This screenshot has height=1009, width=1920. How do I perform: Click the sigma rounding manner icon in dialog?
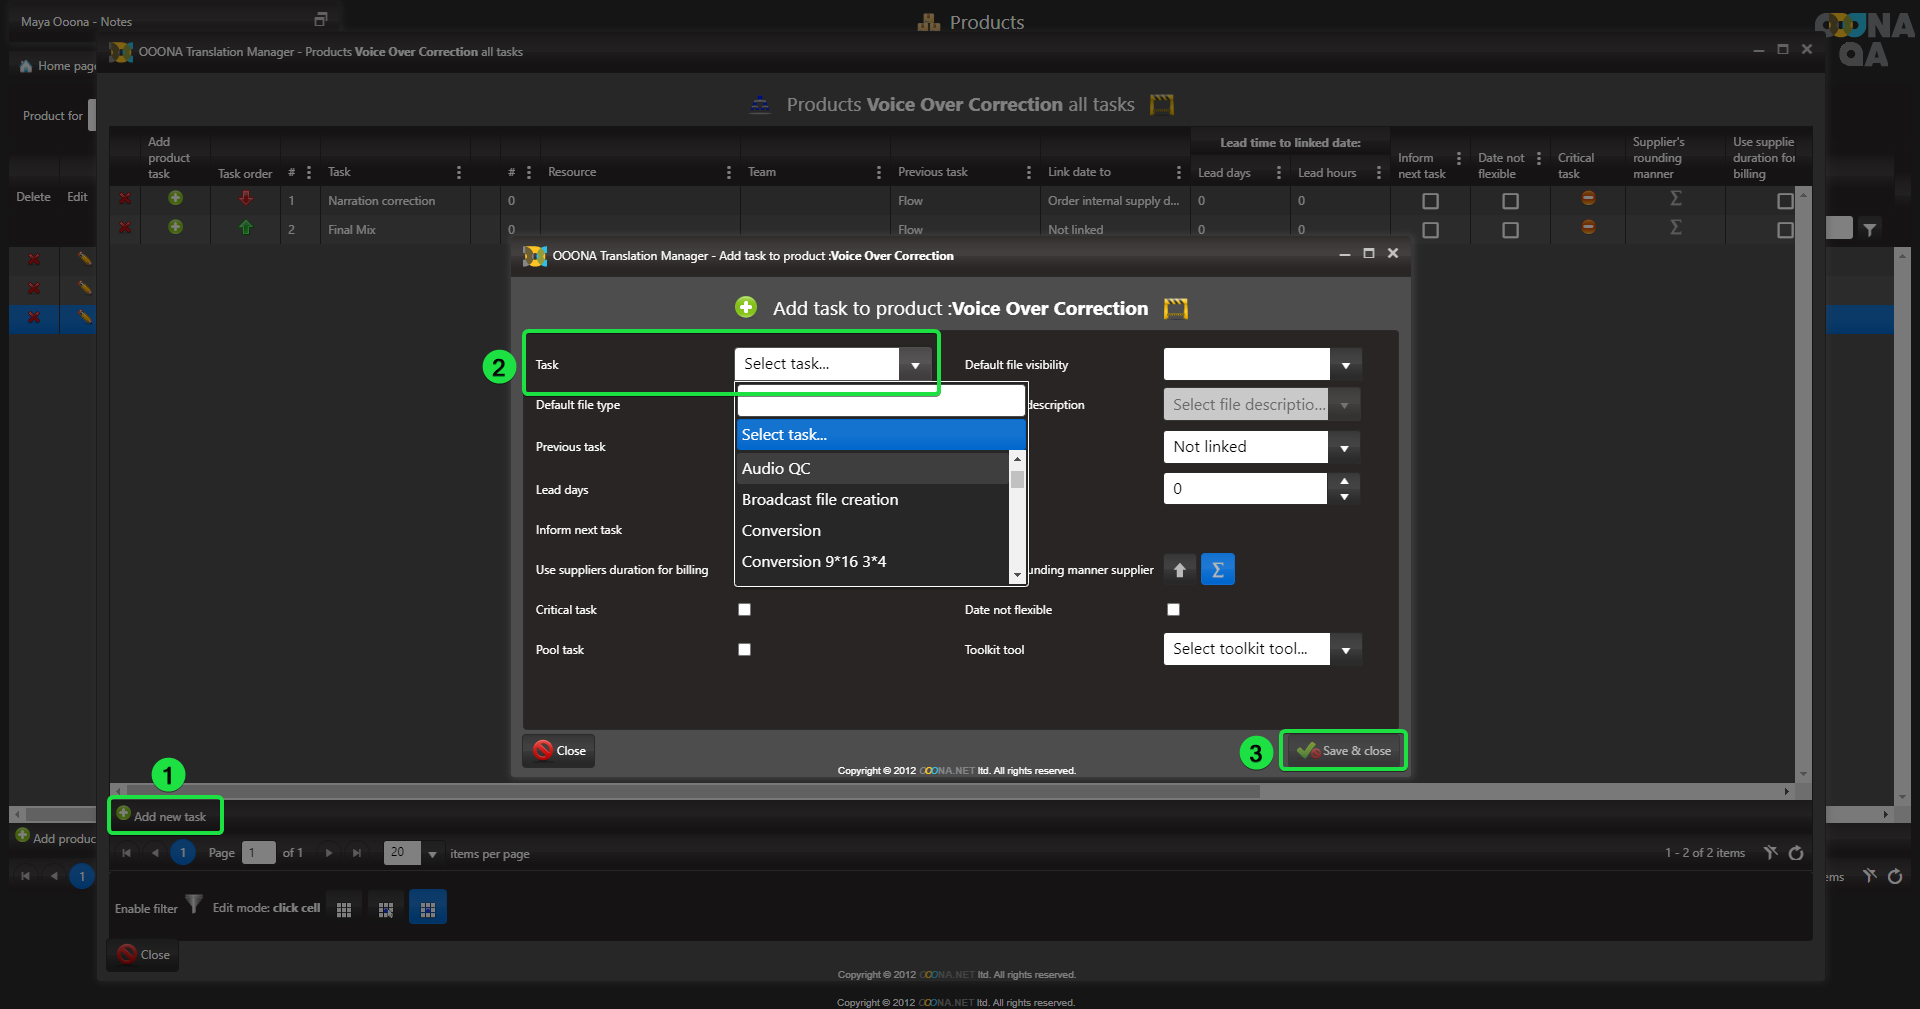(x=1217, y=570)
